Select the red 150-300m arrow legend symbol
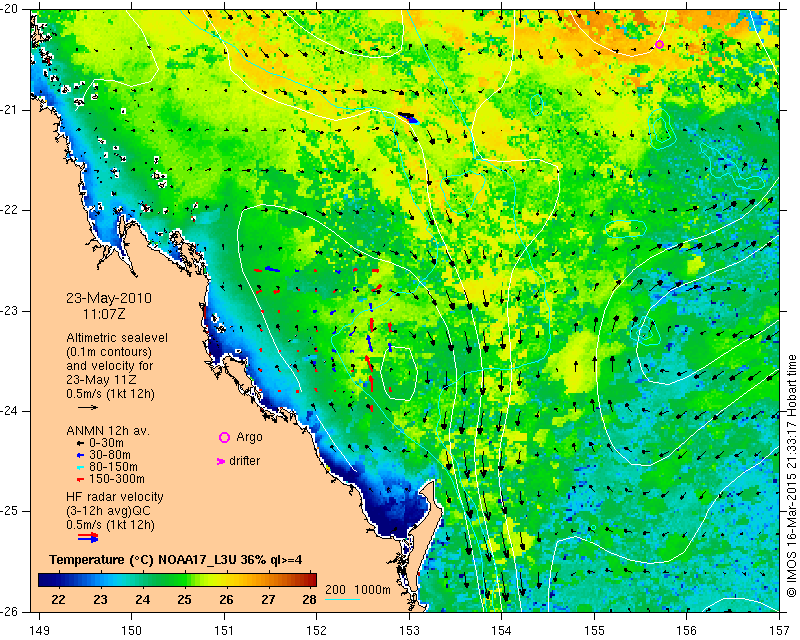Image resolution: width=800 pixels, height=640 pixels. pos(80,479)
